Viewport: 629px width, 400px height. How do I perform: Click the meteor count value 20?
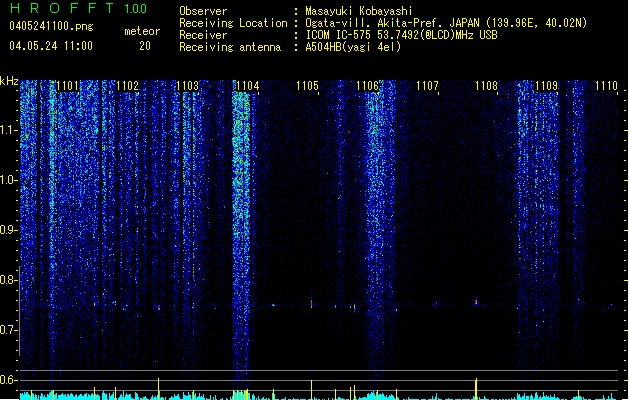(x=145, y=46)
